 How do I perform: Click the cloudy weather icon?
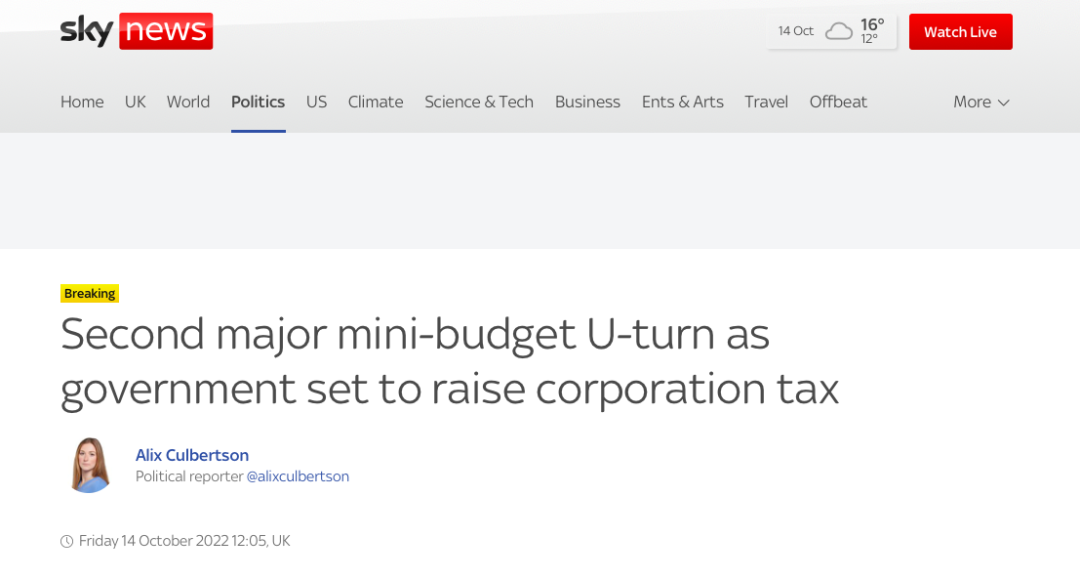tap(838, 31)
